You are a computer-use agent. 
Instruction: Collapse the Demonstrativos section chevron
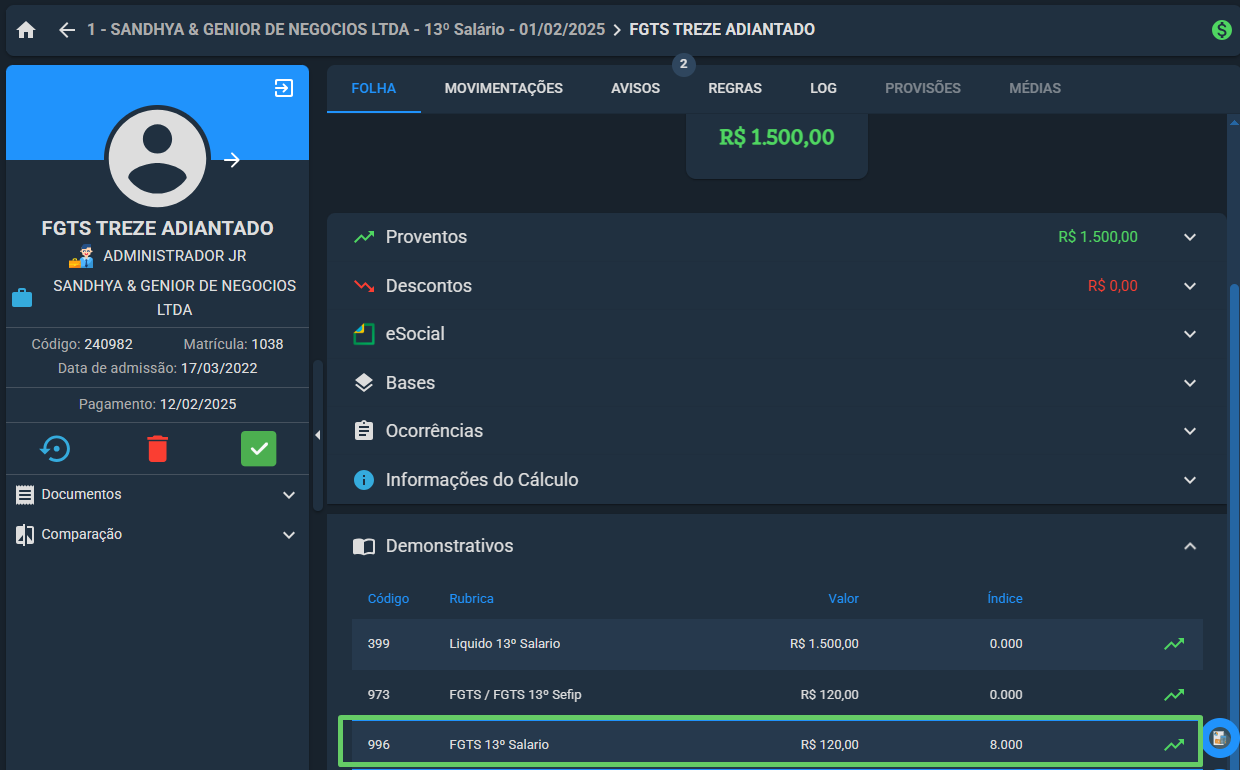[x=1190, y=546]
